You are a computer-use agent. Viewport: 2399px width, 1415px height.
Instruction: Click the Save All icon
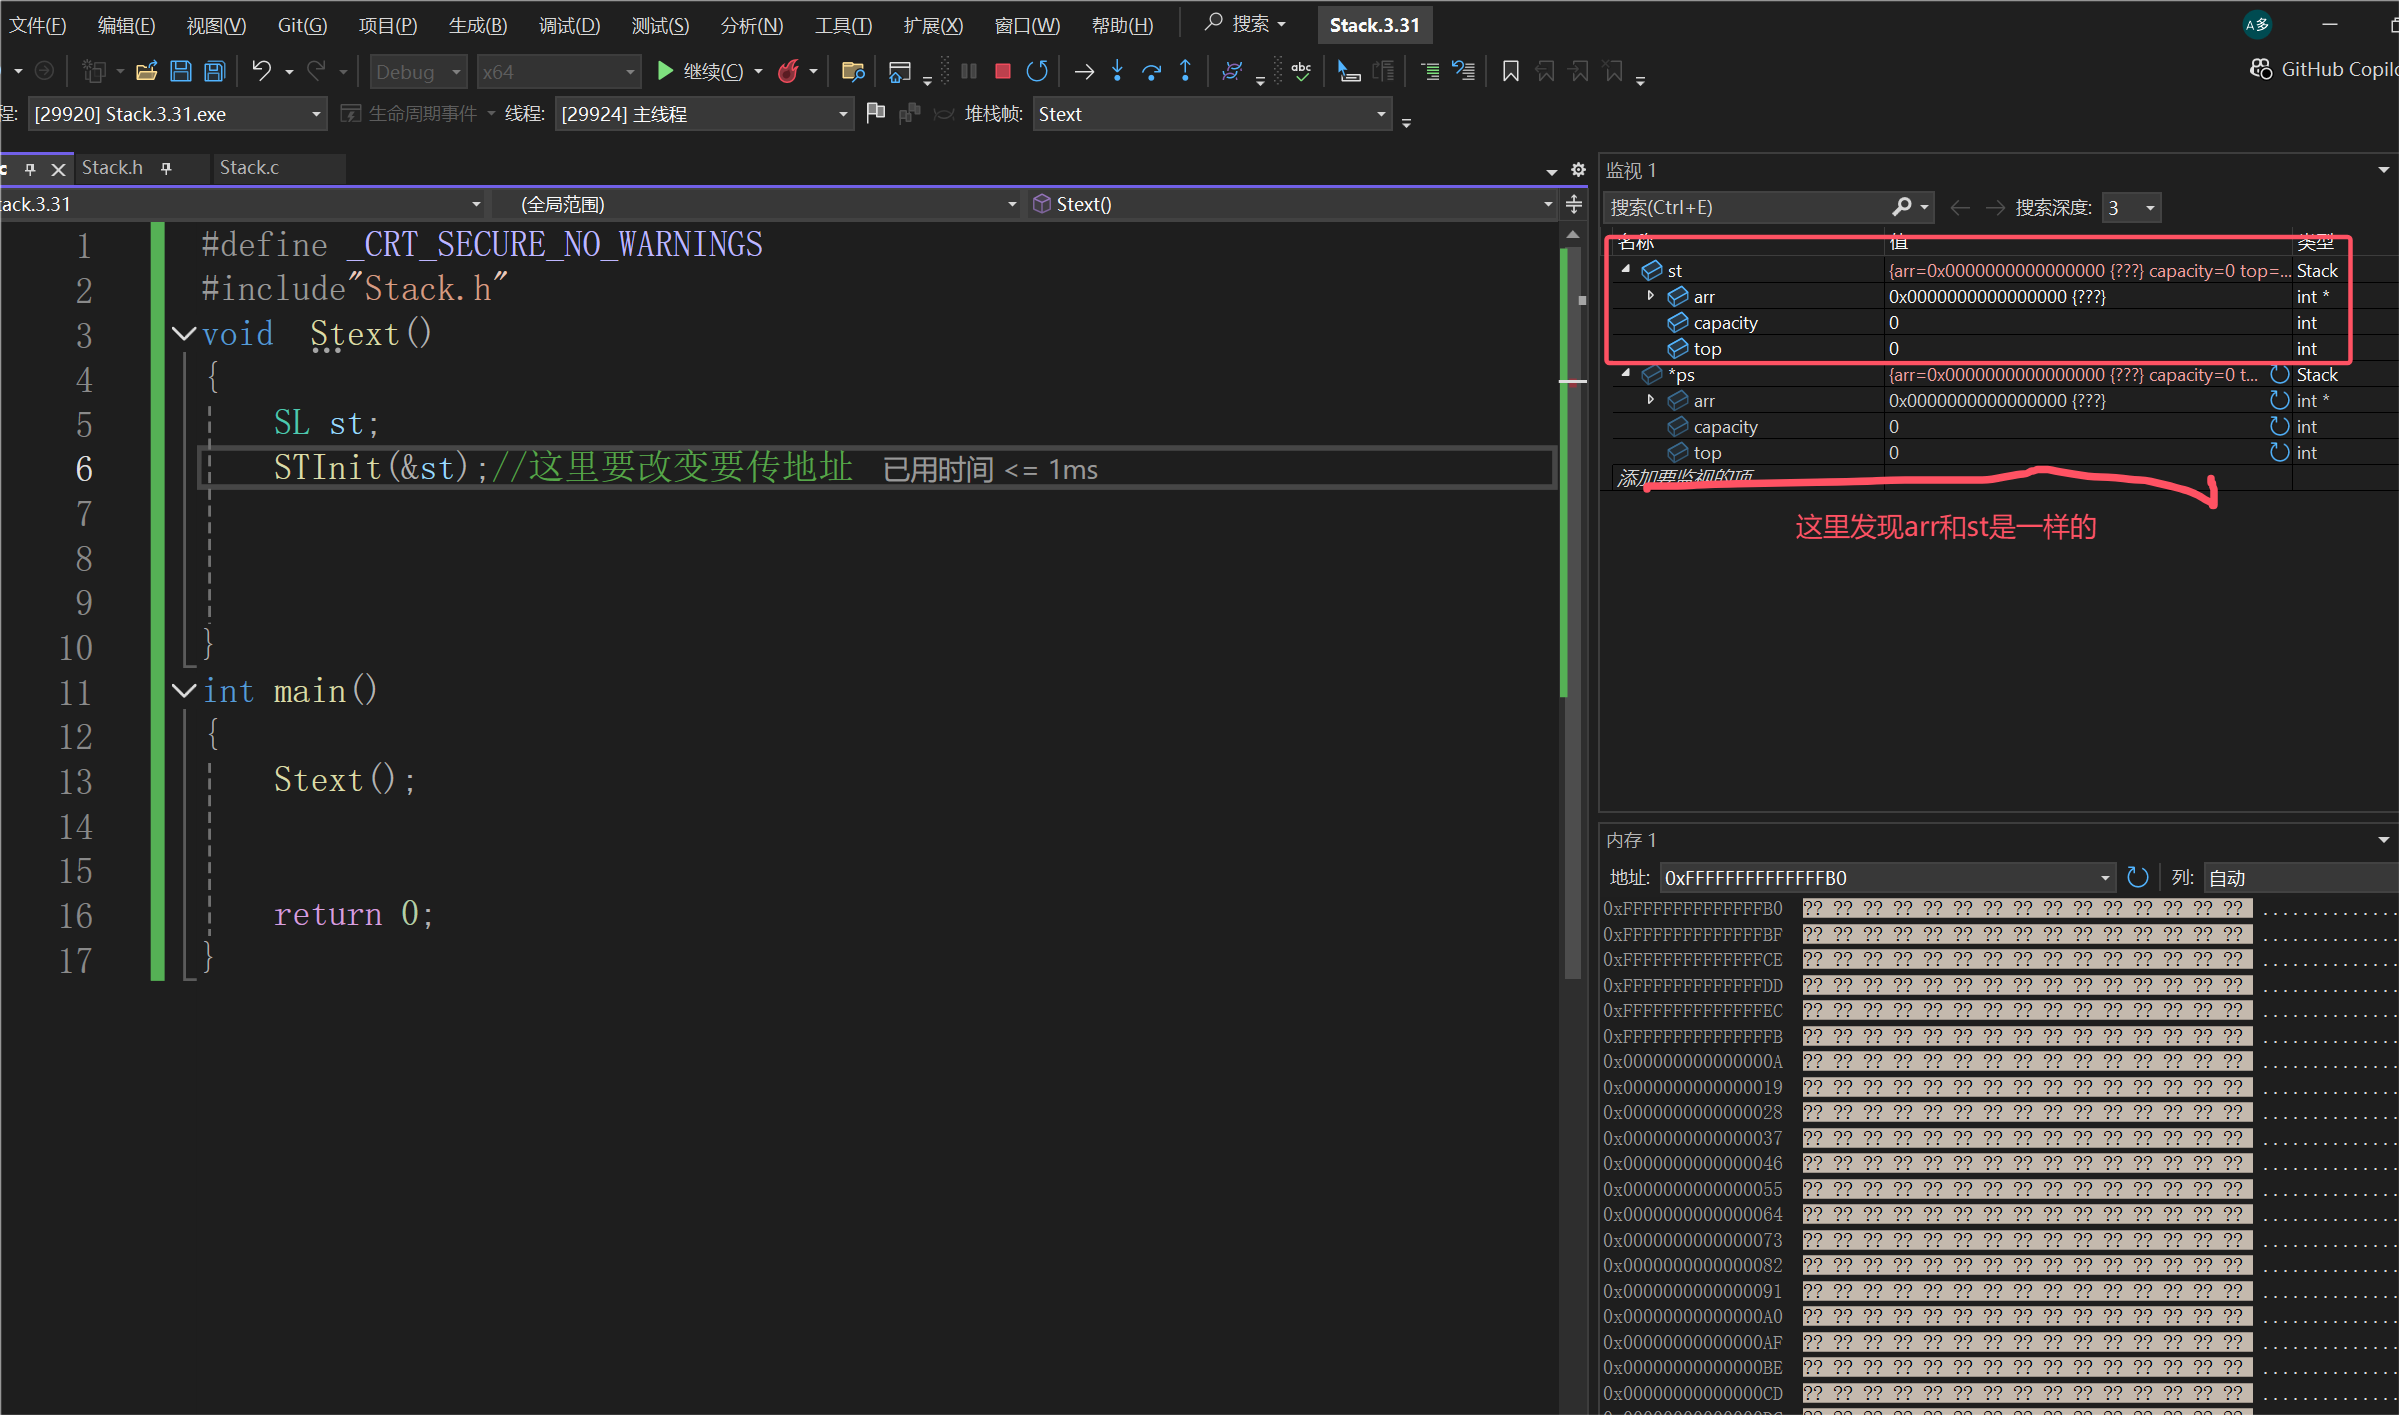(x=215, y=71)
